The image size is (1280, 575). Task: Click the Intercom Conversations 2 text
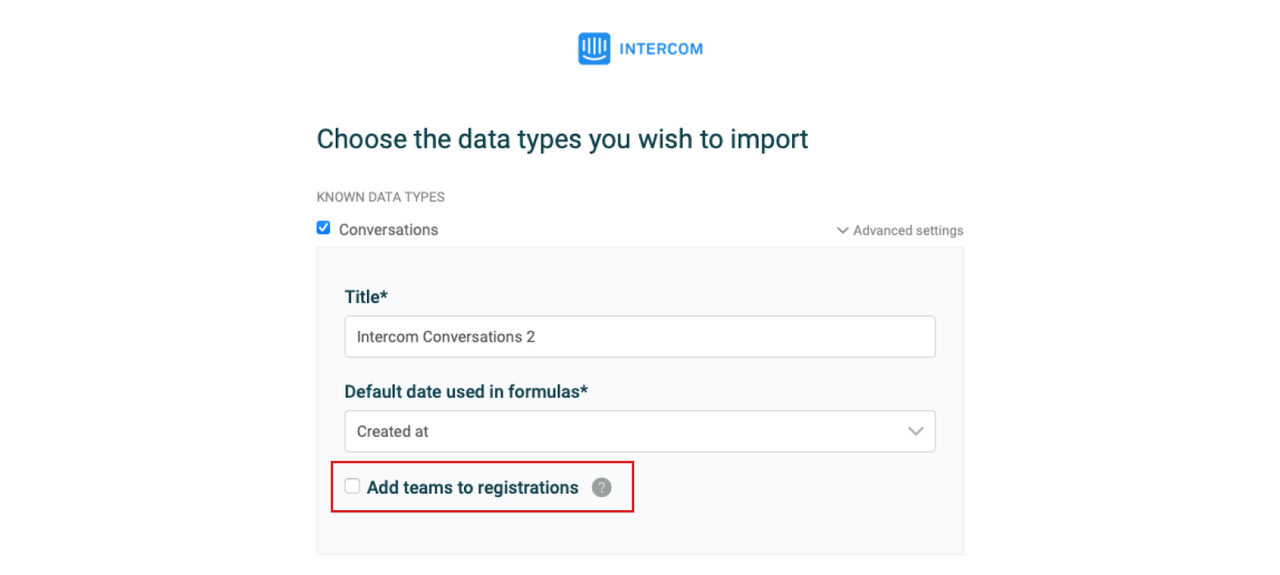[x=446, y=337]
